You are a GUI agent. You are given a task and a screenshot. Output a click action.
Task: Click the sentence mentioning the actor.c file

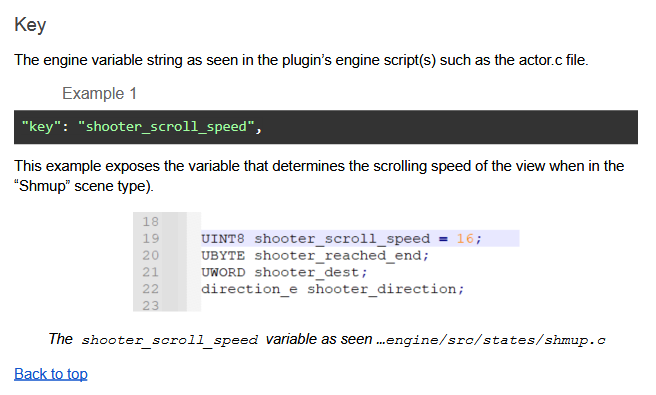pyautogui.click(x=301, y=60)
